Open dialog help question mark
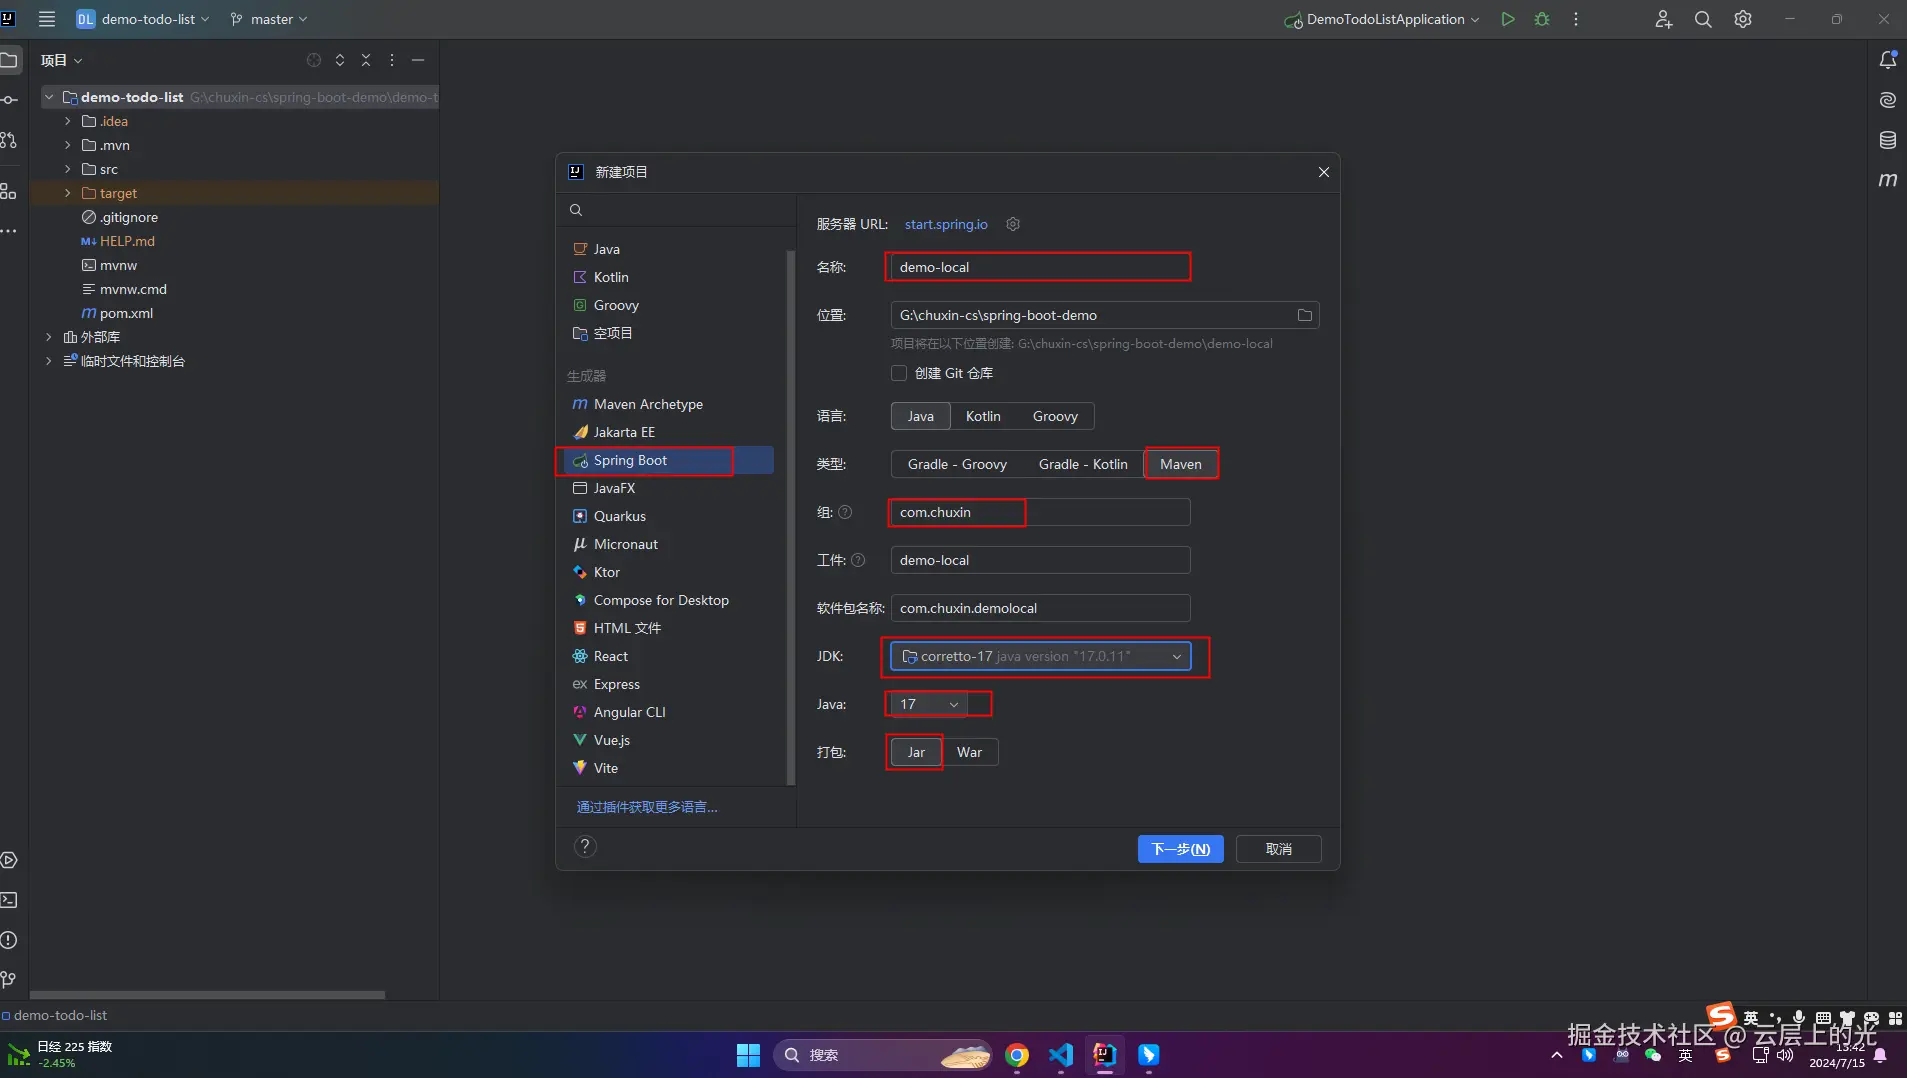This screenshot has height=1078, width=1907. click(585, 847)
